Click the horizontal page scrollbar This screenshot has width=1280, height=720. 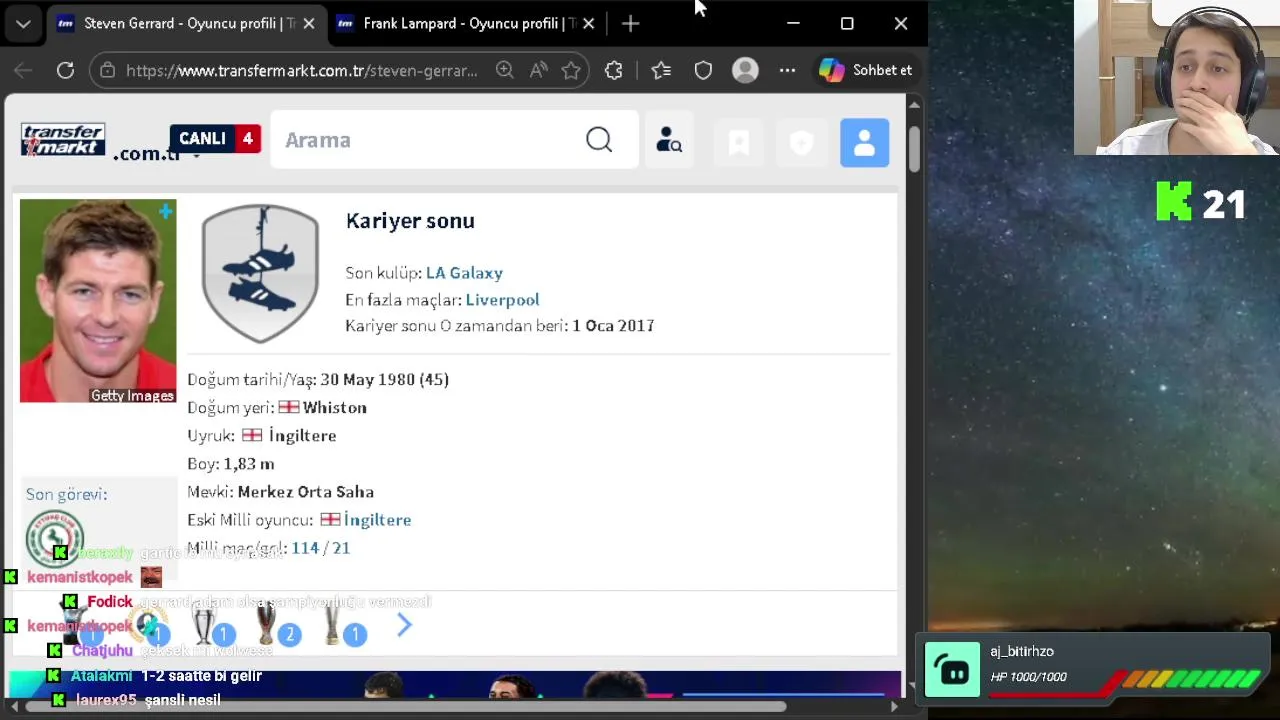pyautogui.click(x=405, y=706)
